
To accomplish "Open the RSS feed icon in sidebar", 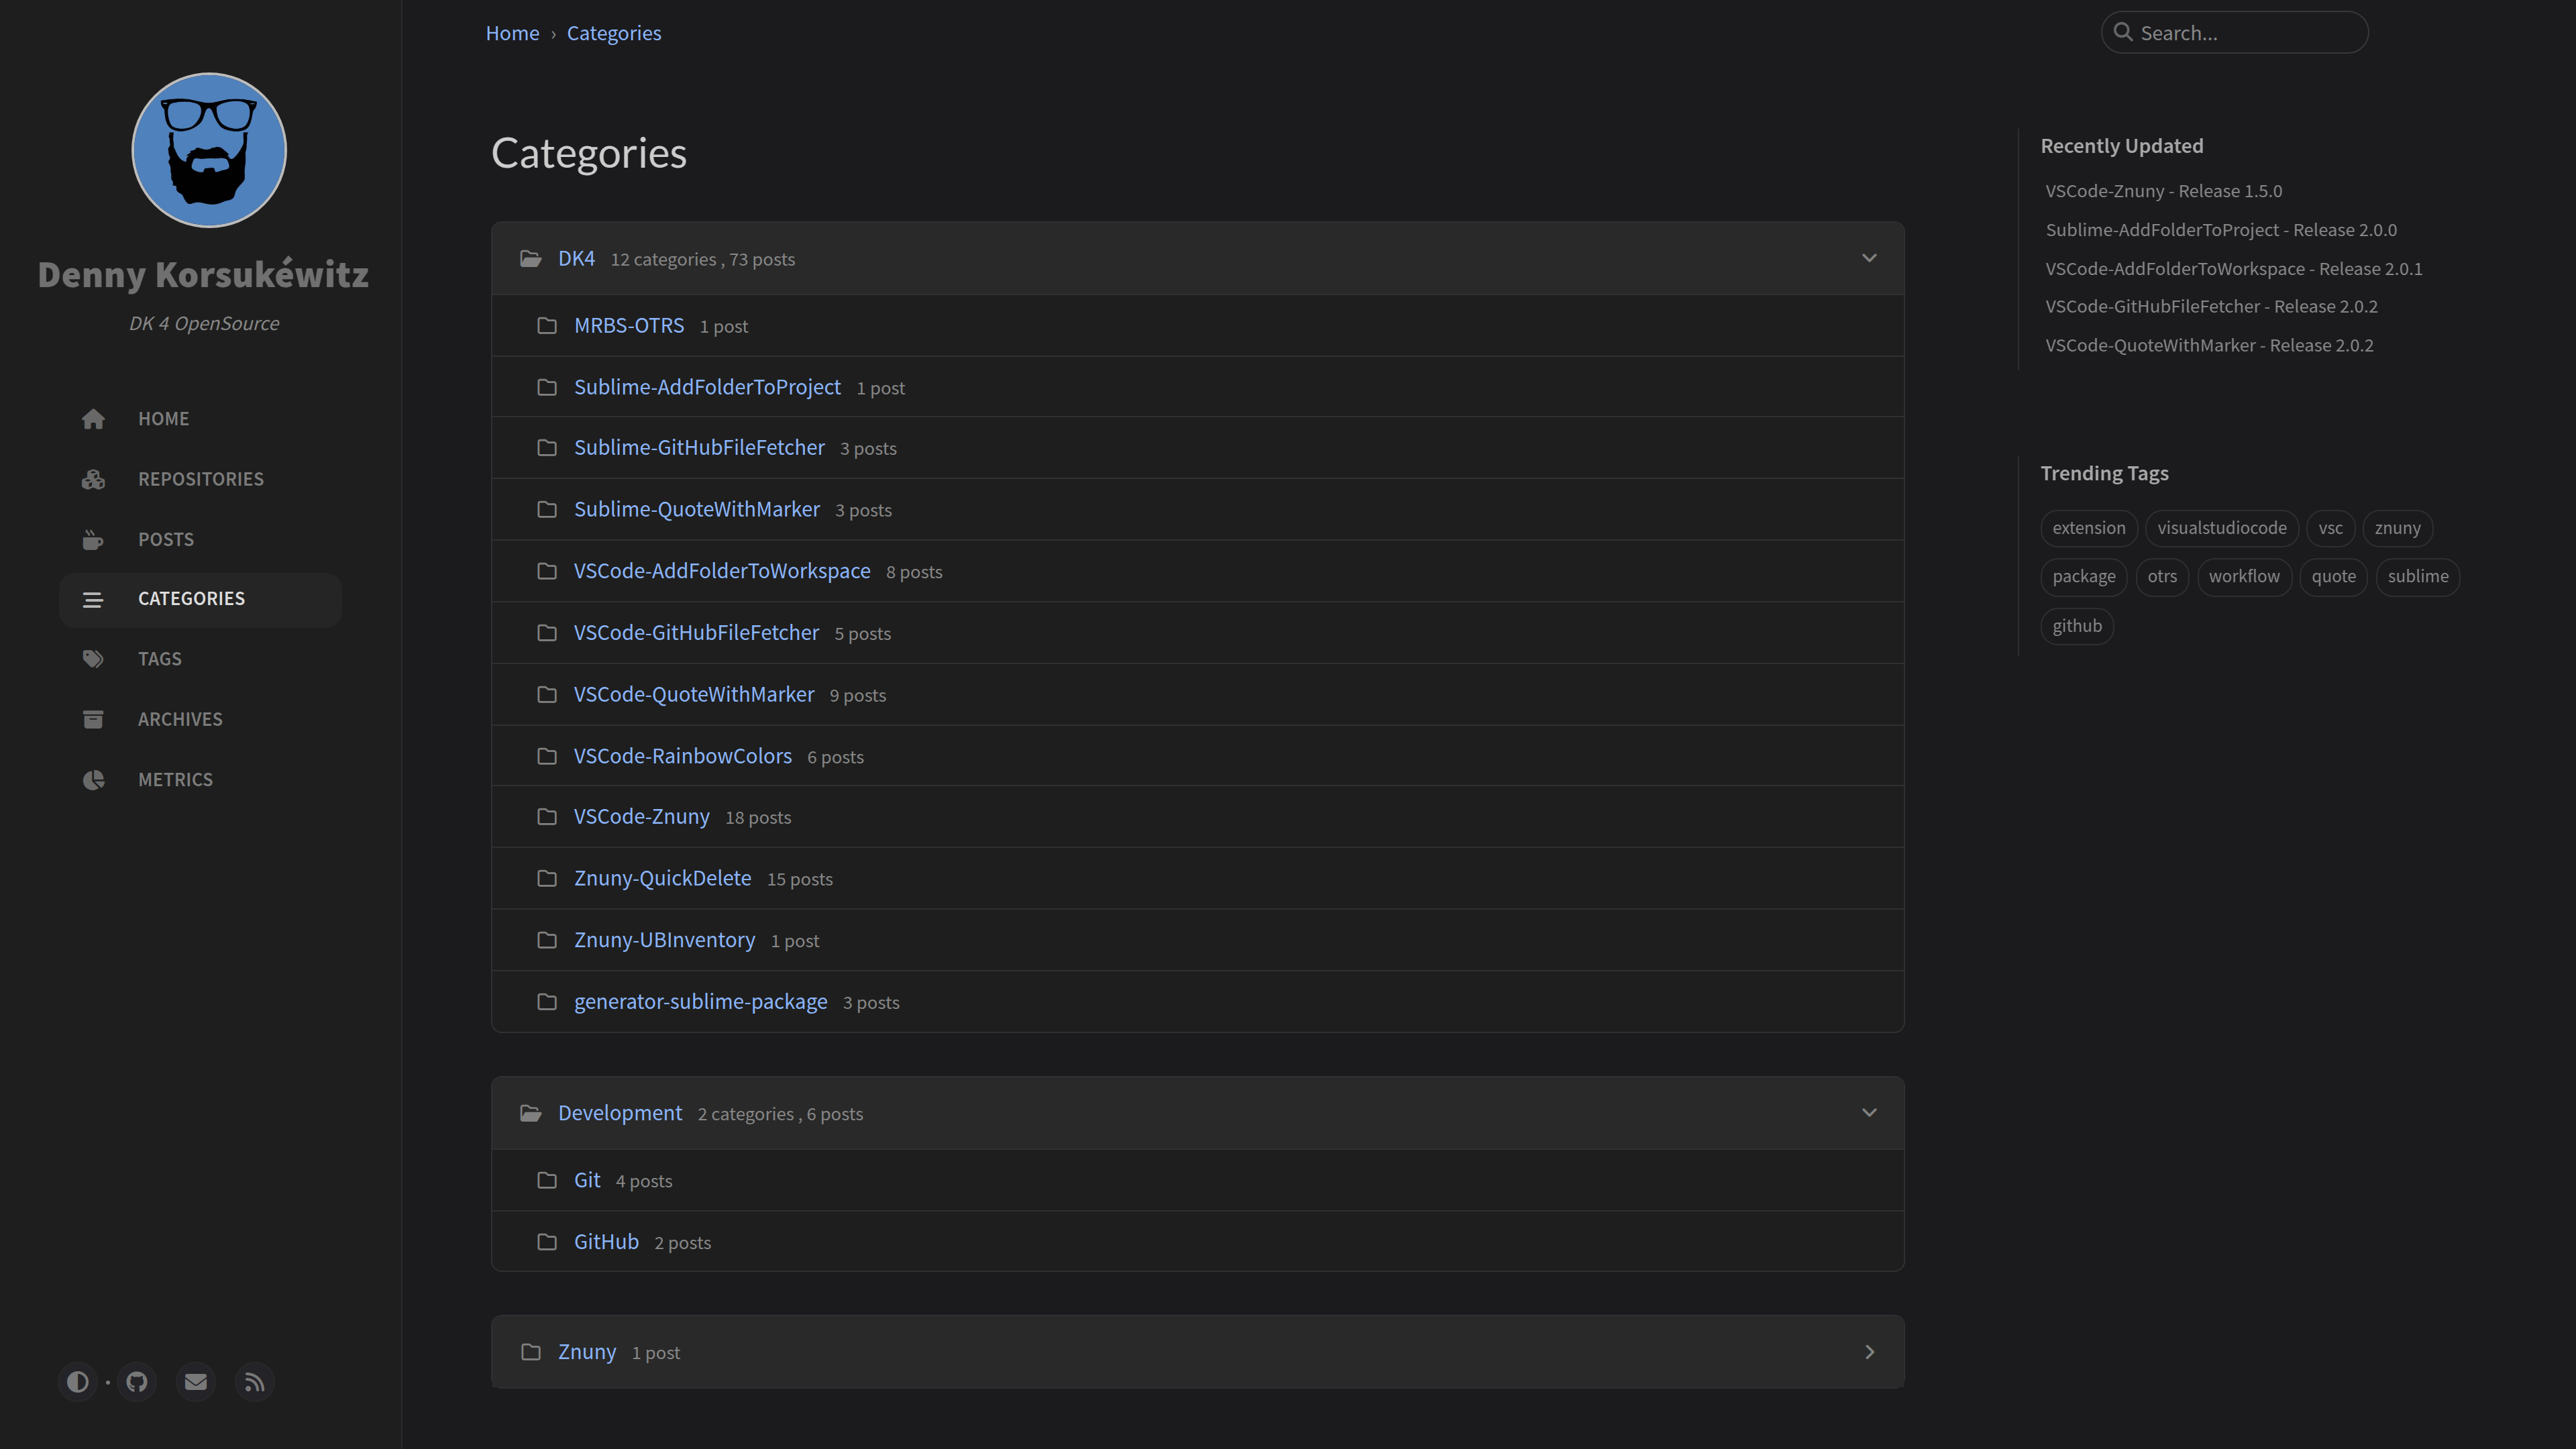I will (x=255, y=1382).
